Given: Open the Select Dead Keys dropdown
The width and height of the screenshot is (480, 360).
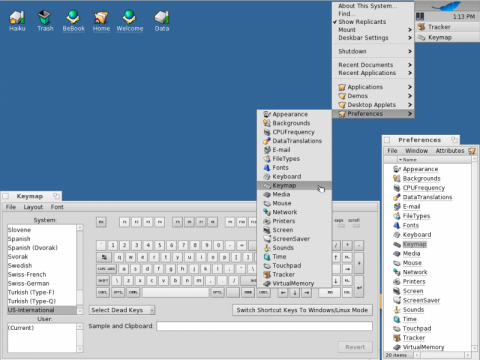Looking at the screenshot, I should (x=122, y=310).
